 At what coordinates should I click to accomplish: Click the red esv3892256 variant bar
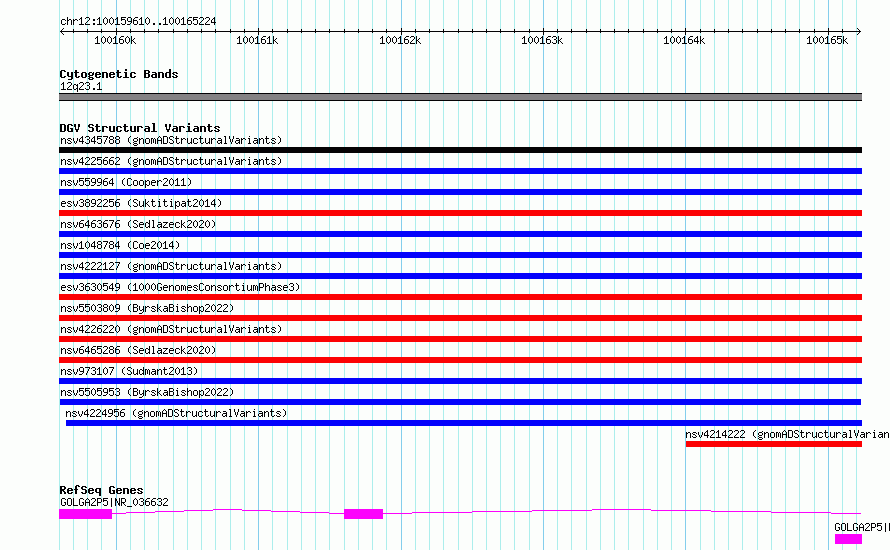point(460,213)
